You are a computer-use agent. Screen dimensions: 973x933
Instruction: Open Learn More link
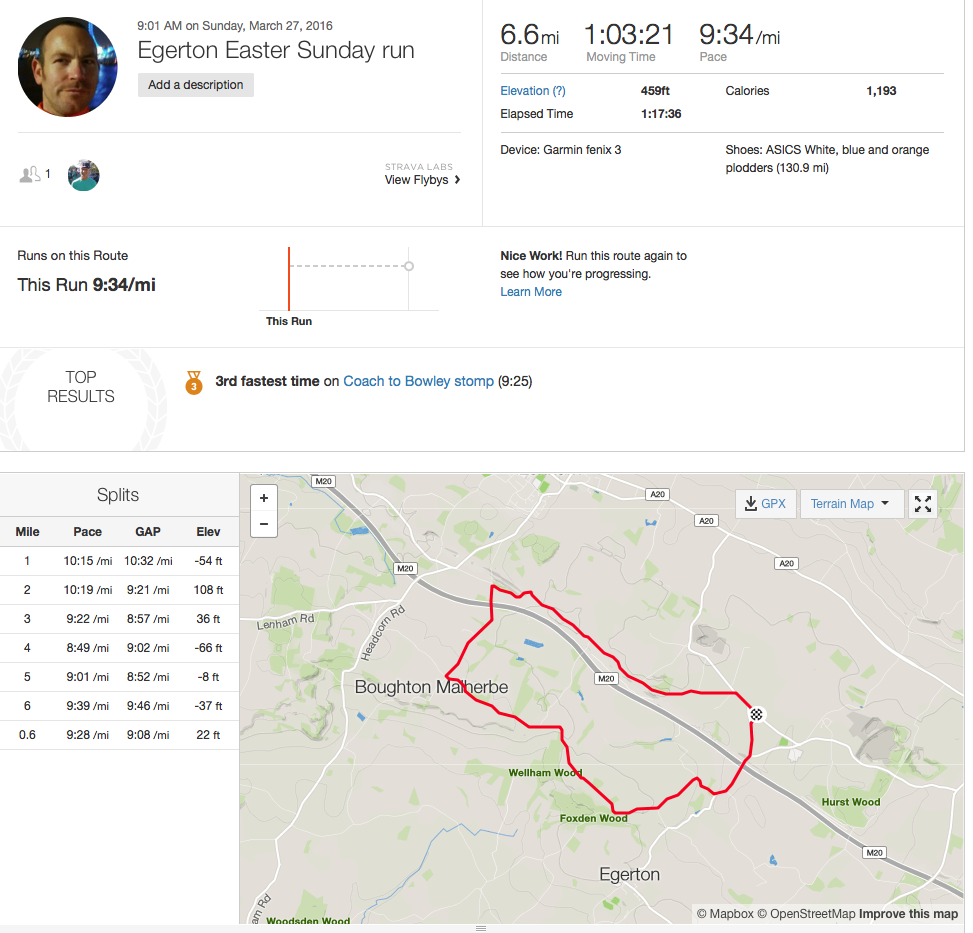point(531,292)
